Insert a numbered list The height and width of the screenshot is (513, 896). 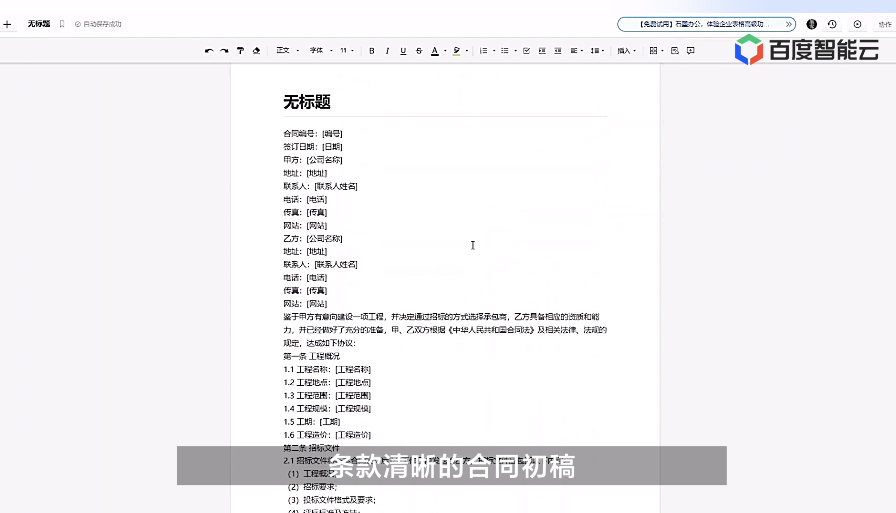coord(483,51)
